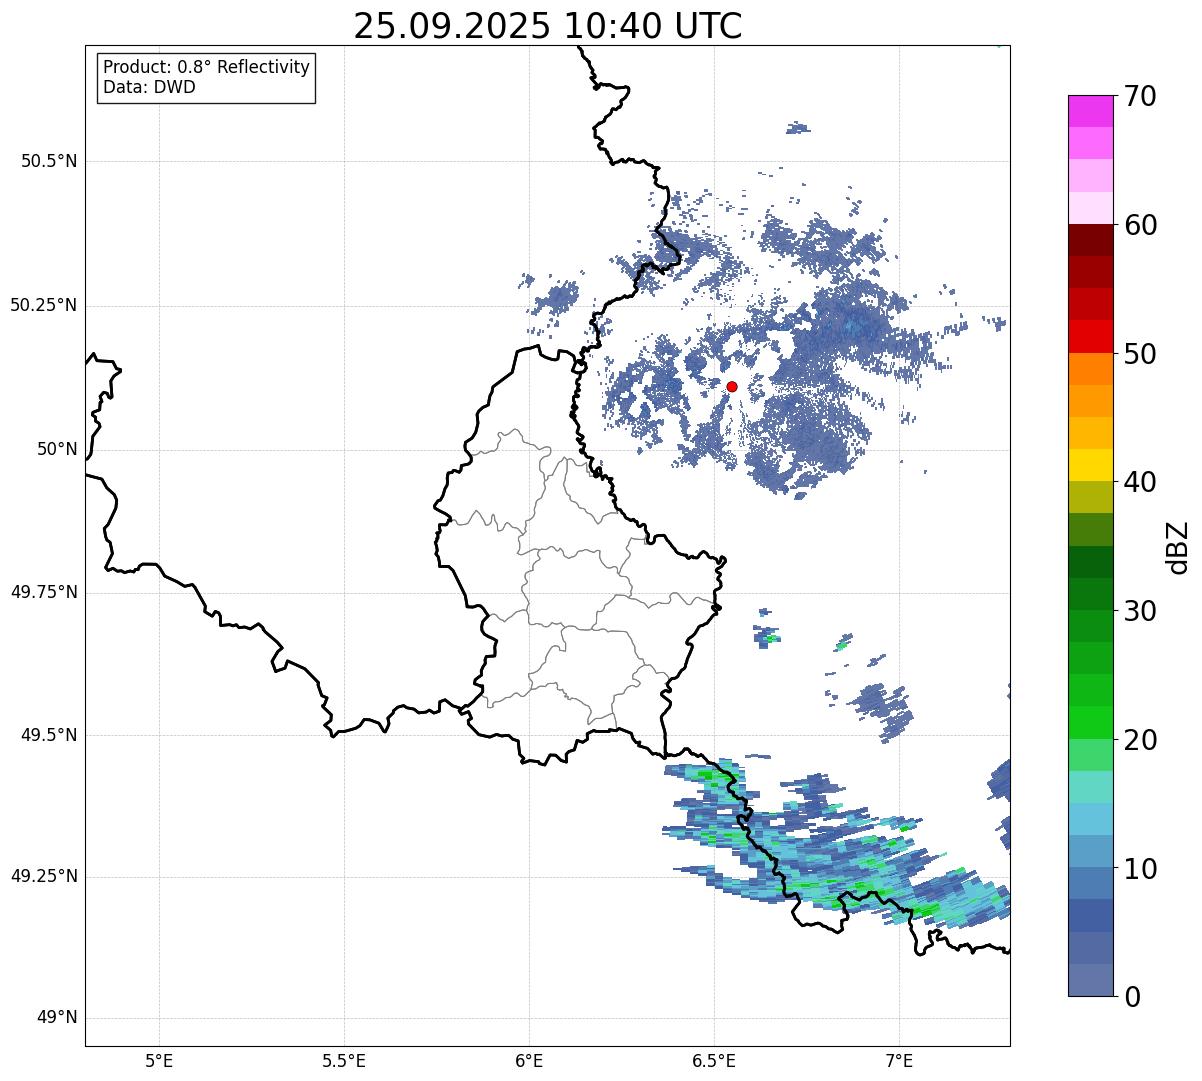Click the title '25.09.2025 10:40 UTC'
The image size is (1202, 1081).
[x=548, y=25]
